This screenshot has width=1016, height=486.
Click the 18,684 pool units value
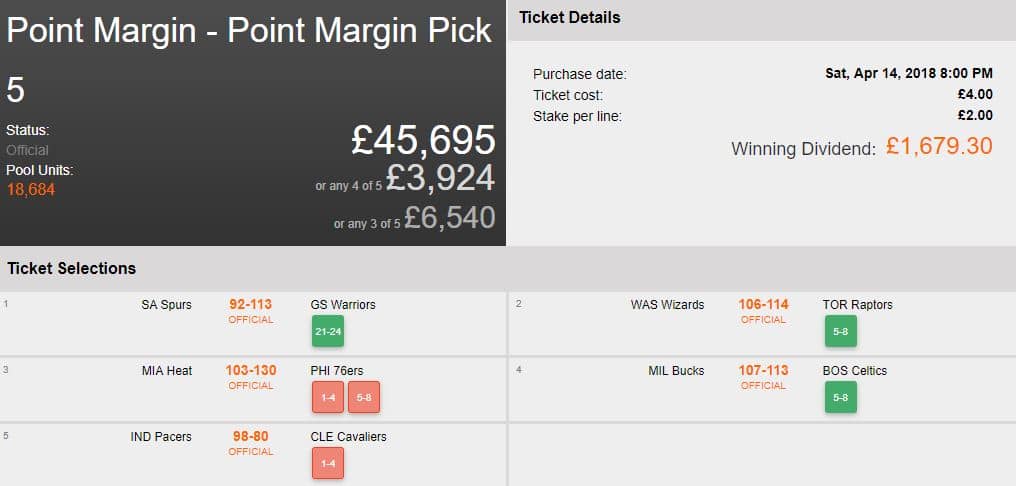[31, 189]
